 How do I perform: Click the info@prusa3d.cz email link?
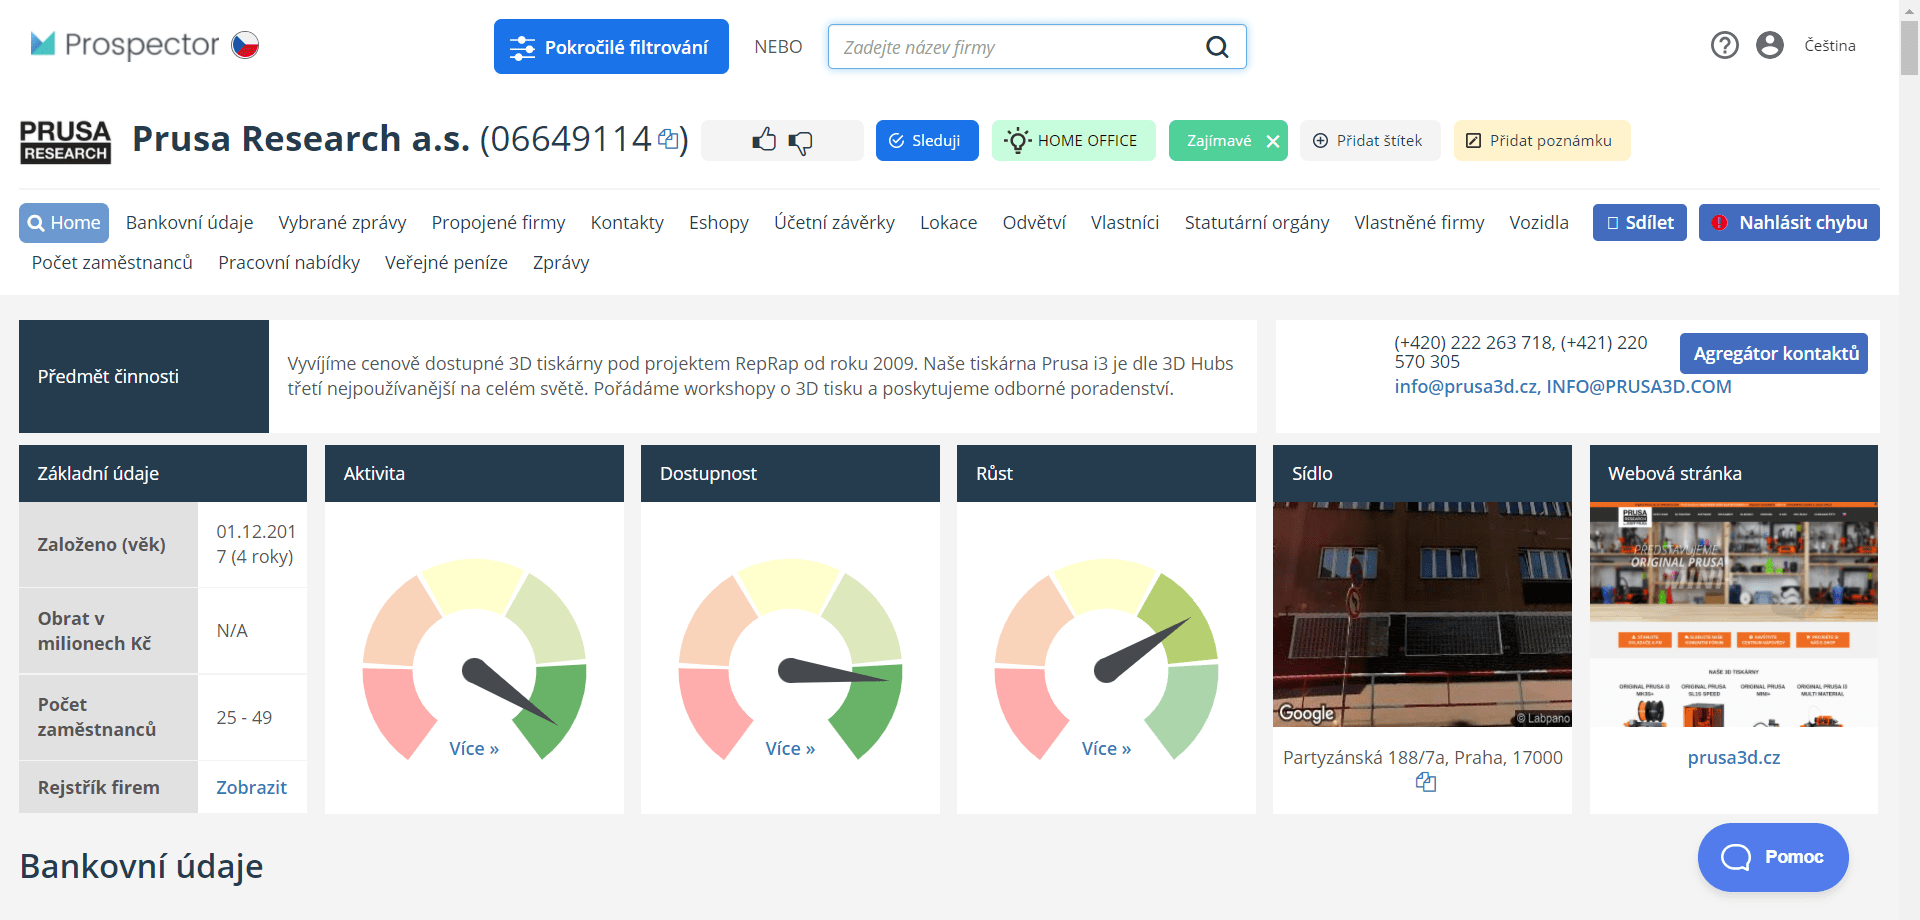click(x=1466, y=387)
